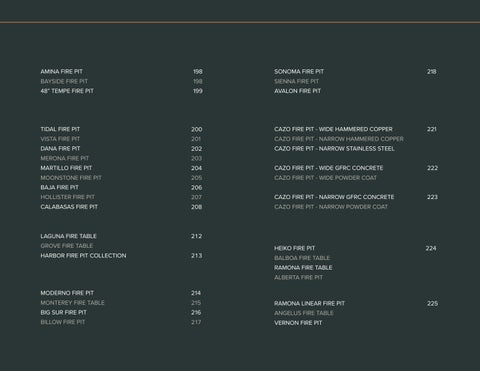Open the Baja Fire Pit entry
480x371 pixels.
(x=59, y=188)
